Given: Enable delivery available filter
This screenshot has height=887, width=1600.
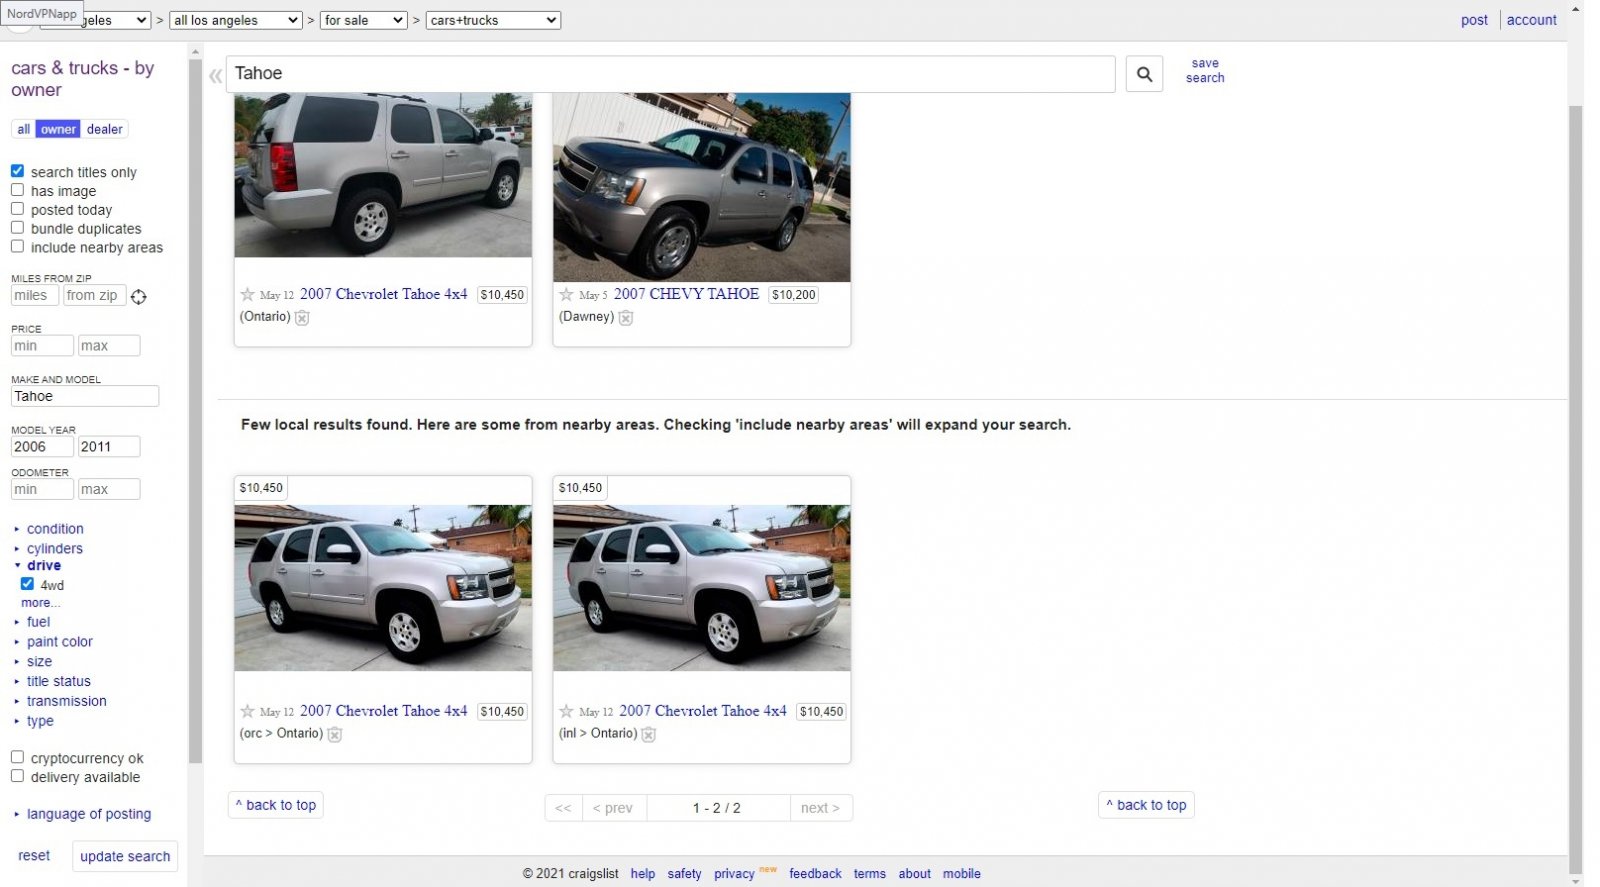Looking at the screenshot, I should pyautogui.click(x=17, y=776).
